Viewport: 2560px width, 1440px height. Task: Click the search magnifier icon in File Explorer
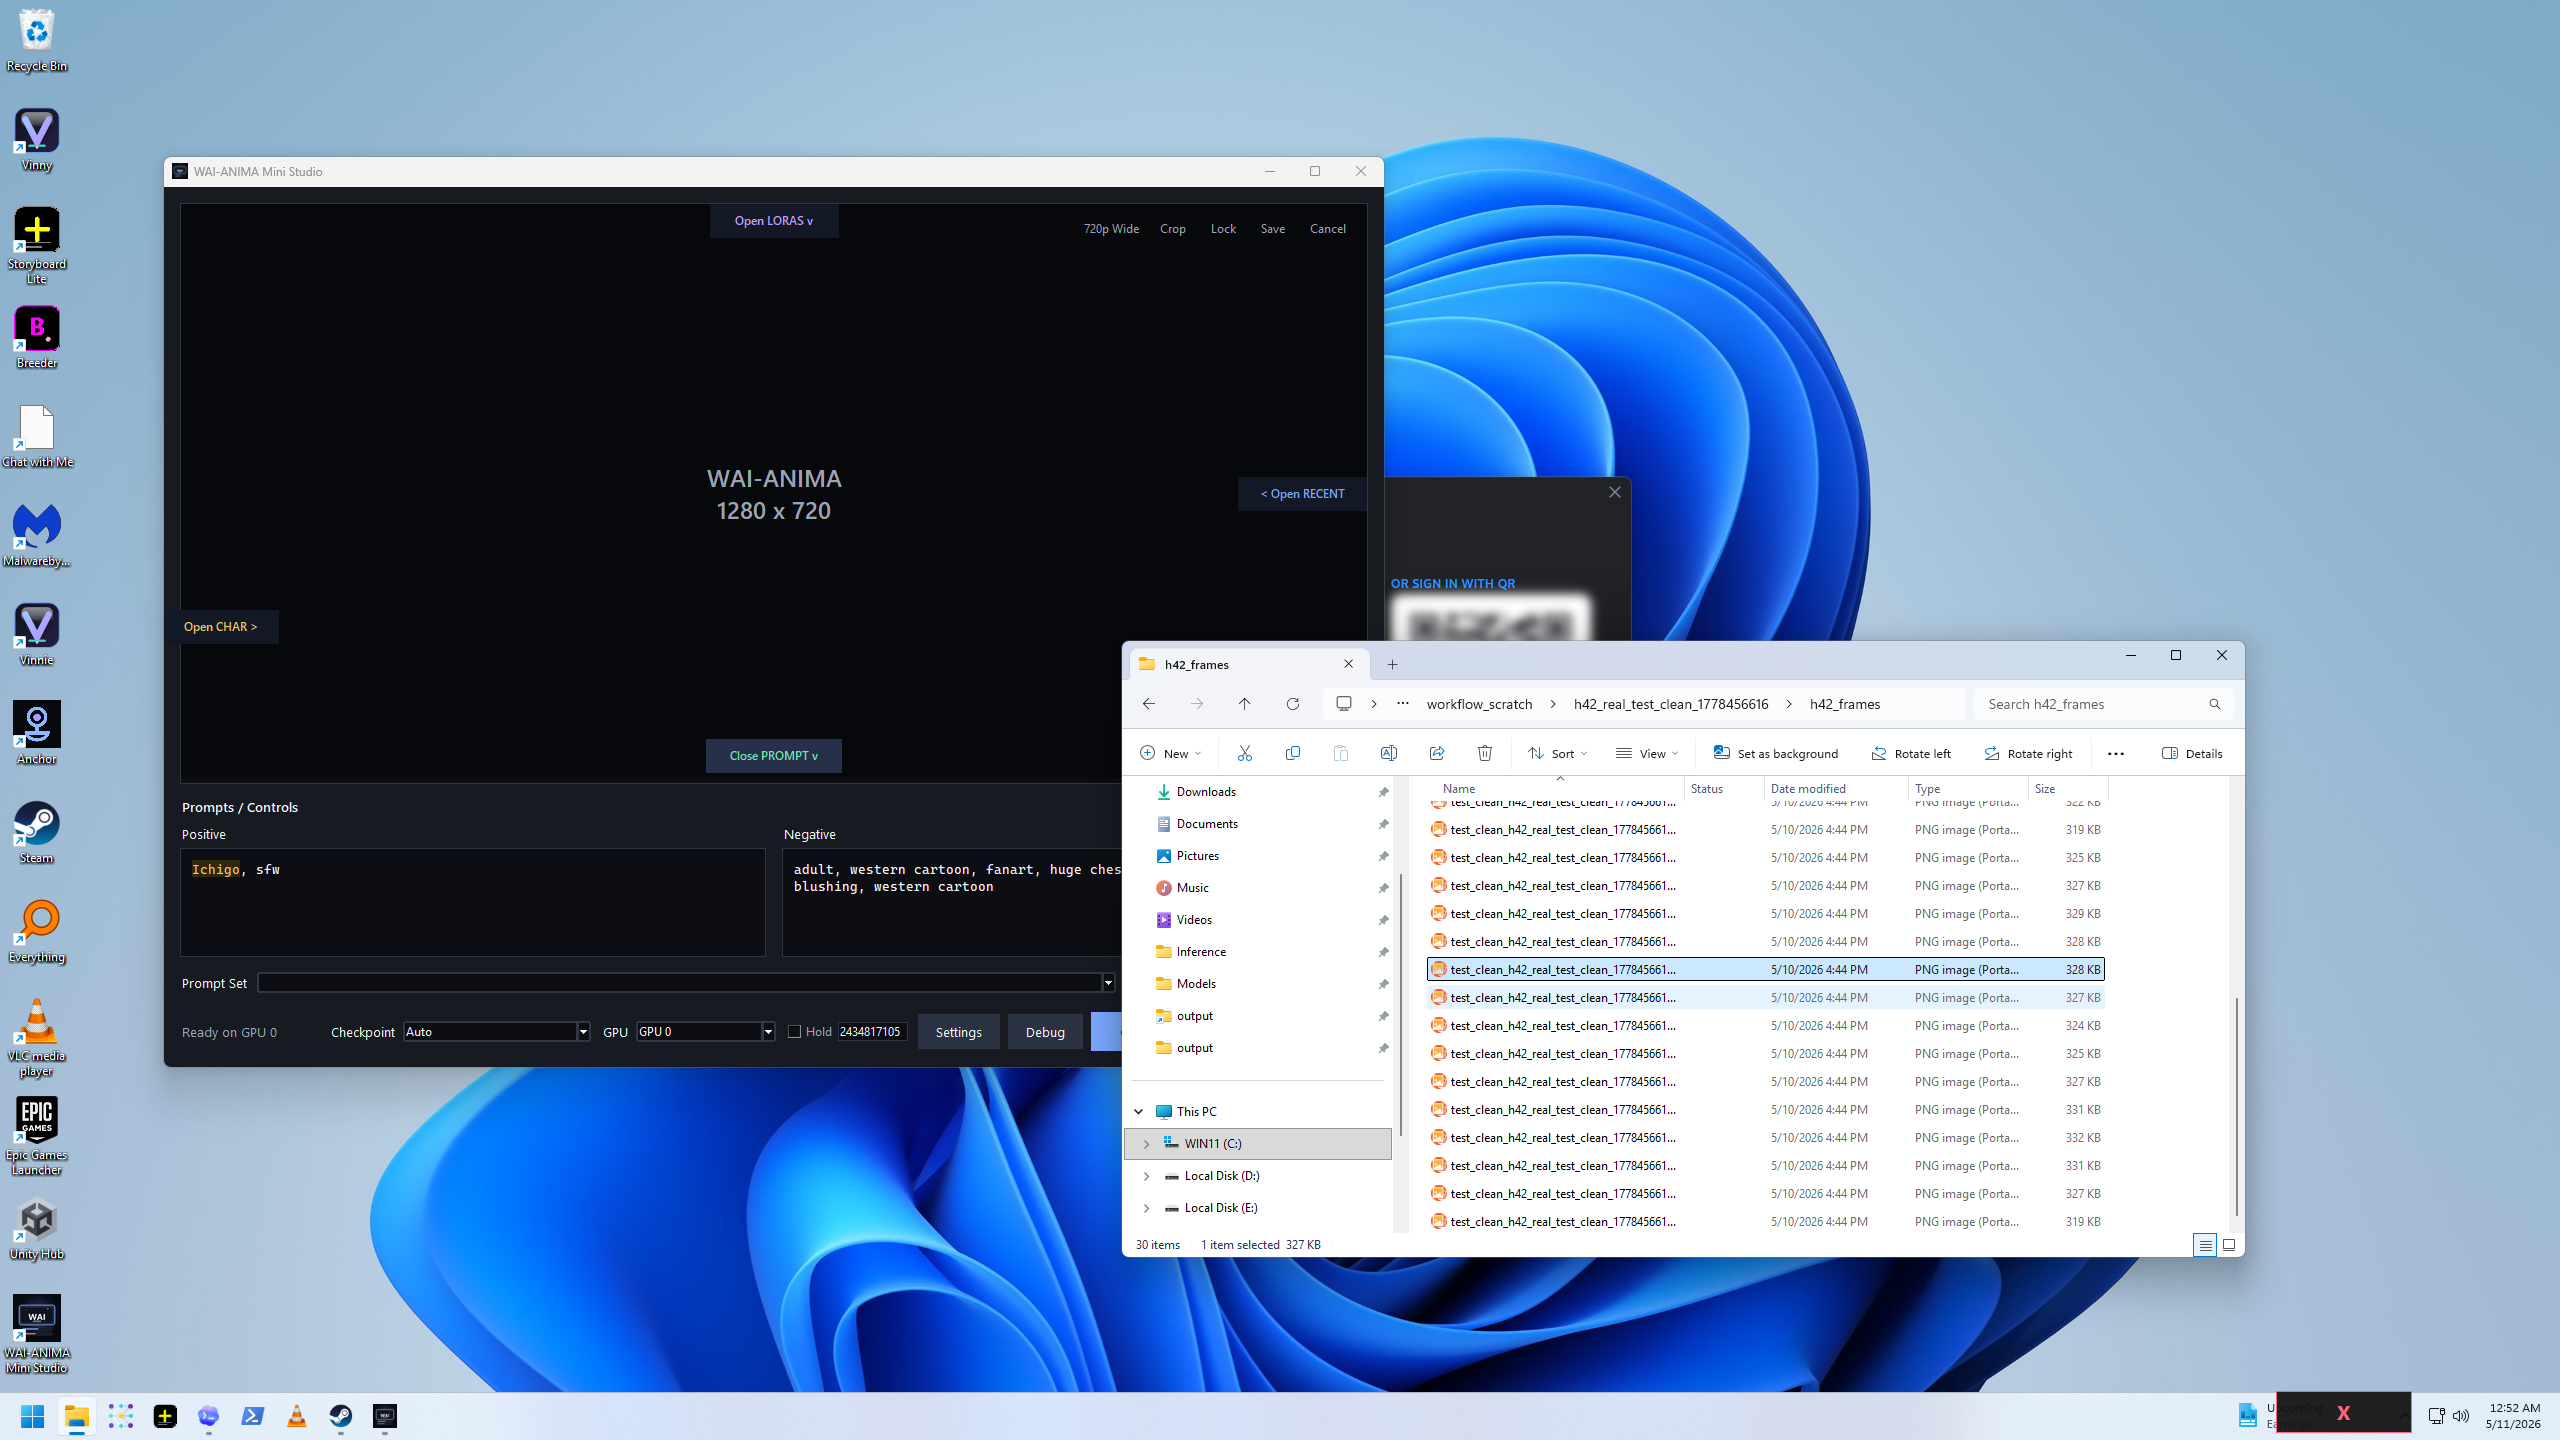click(x=2214, y=704)
